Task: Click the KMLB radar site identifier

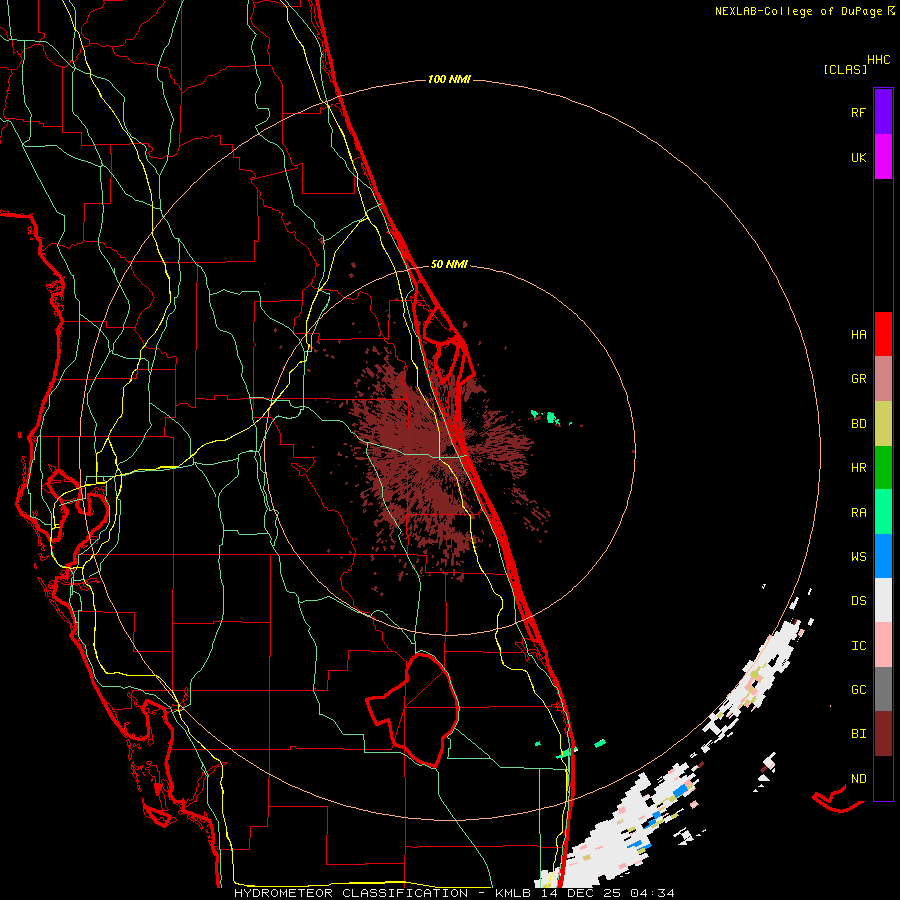Action: [515, 893]
